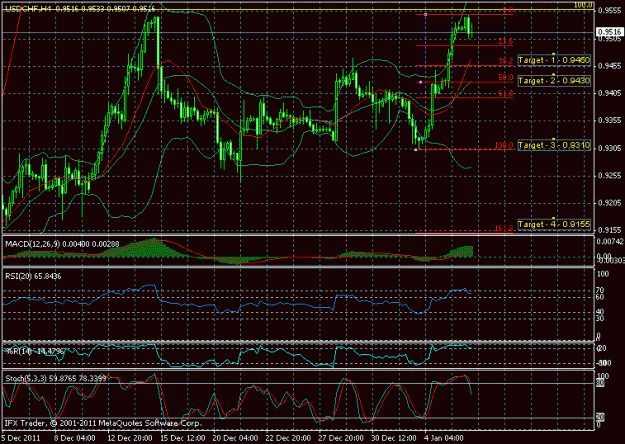The width and height of the screenshot is (625, 444).
Task: Click 0.9455 on the price axis
Action: click(610, 66)
